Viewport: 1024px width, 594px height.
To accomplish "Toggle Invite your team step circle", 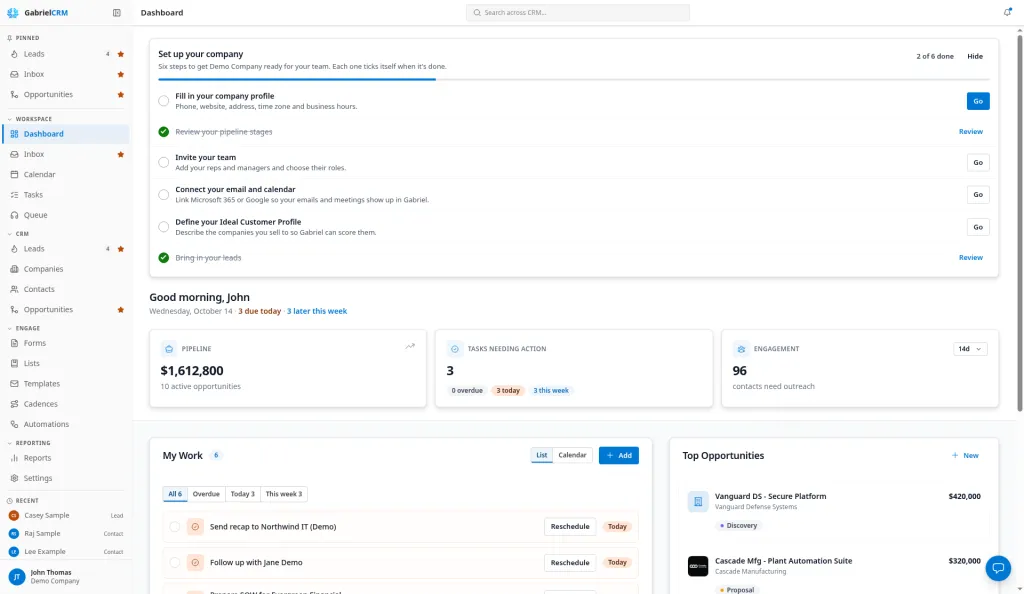I will click(163, 163).
